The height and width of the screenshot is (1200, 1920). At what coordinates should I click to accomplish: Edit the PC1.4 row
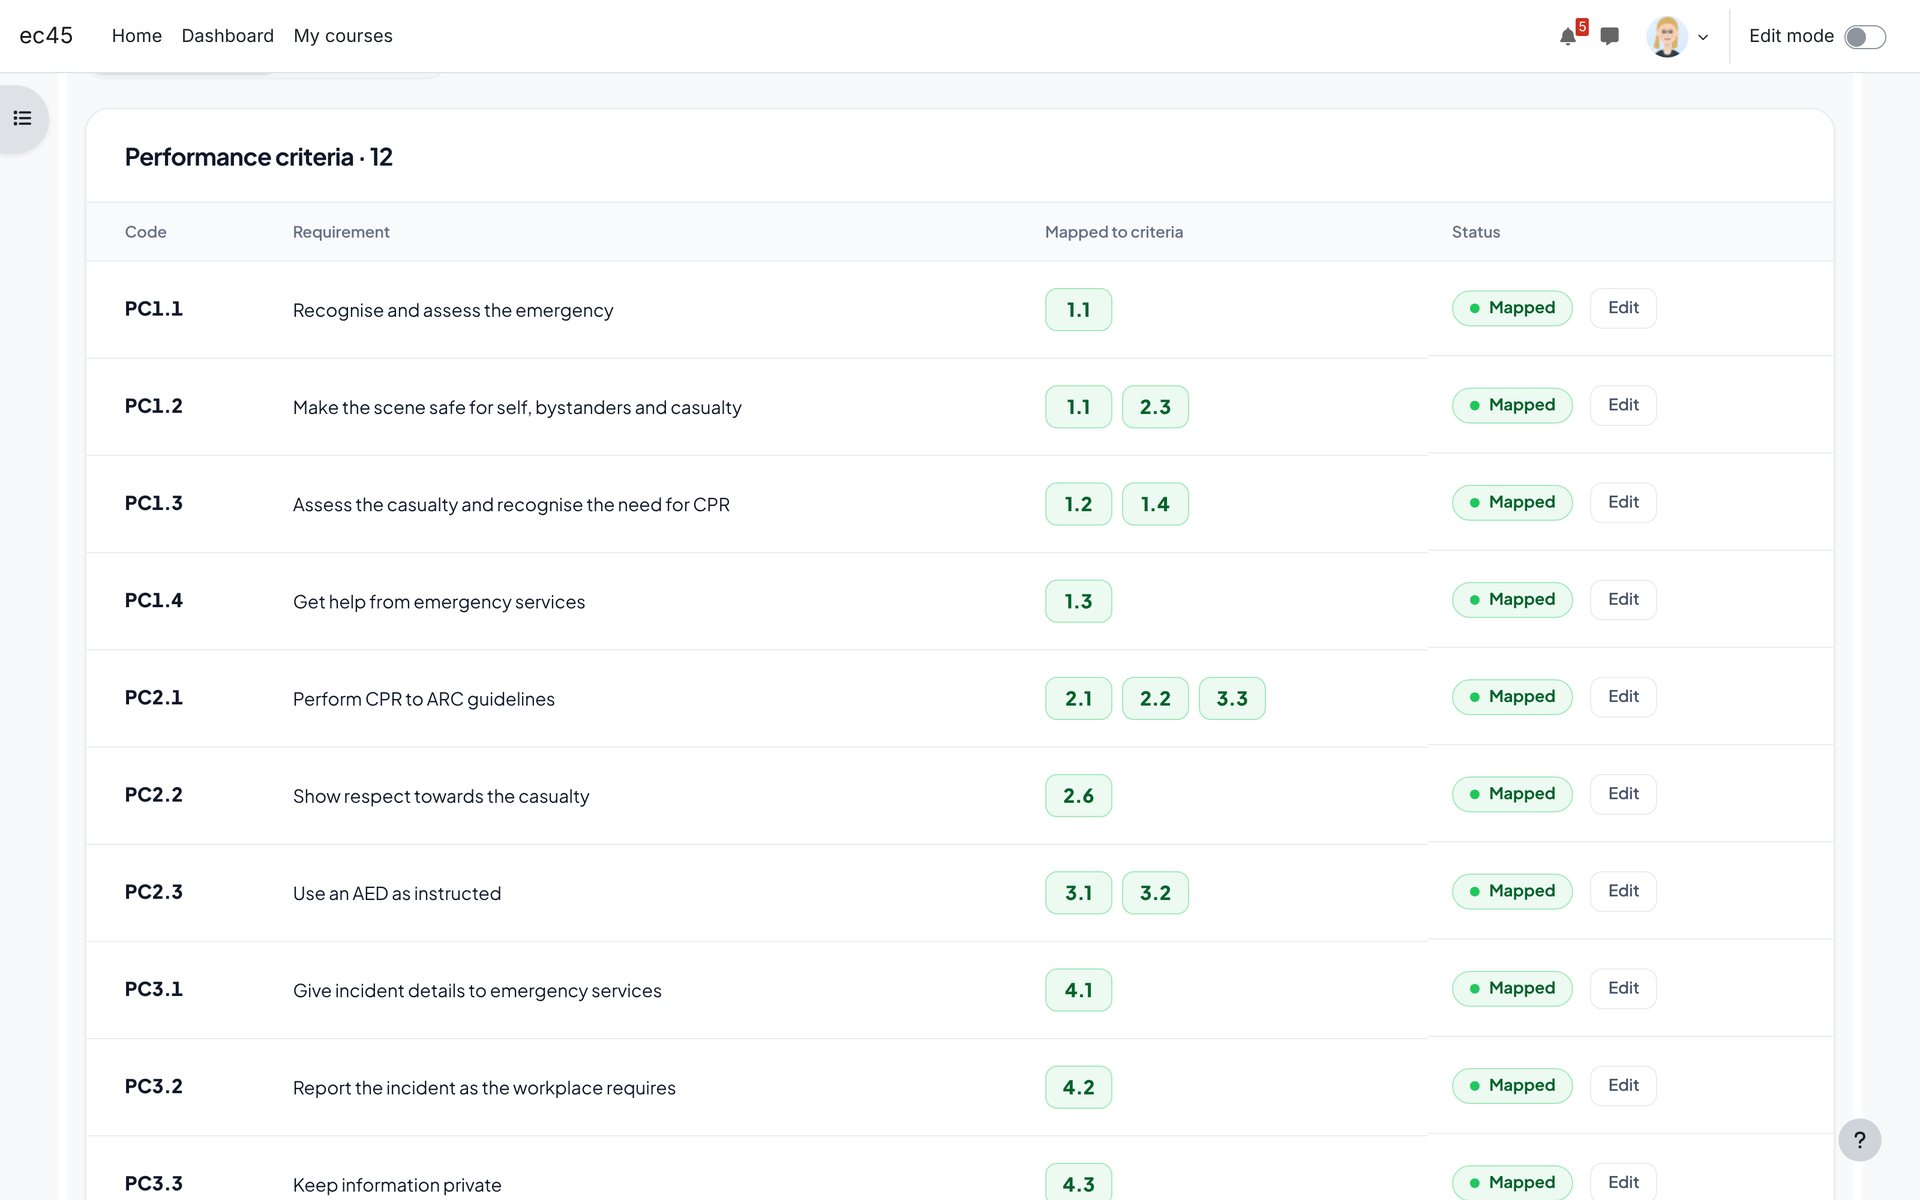[1623, 599]
